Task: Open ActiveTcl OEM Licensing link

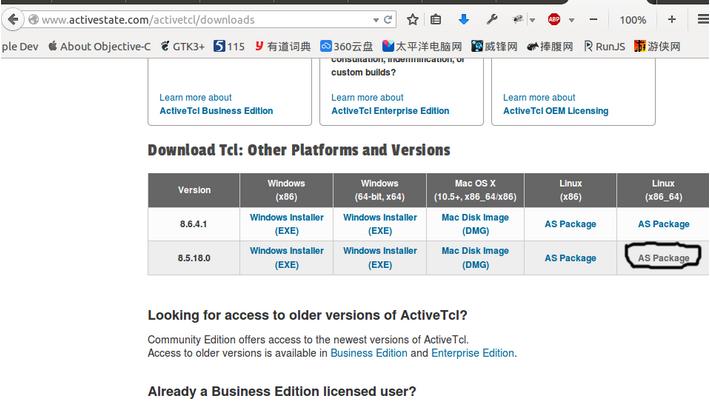Action: tap(556, 111)
